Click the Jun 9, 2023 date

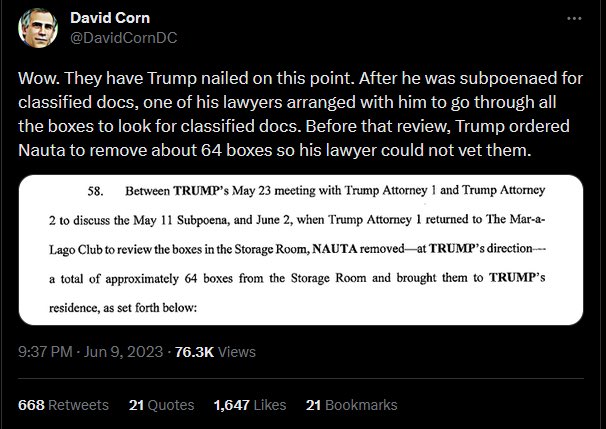coord(123,352)
